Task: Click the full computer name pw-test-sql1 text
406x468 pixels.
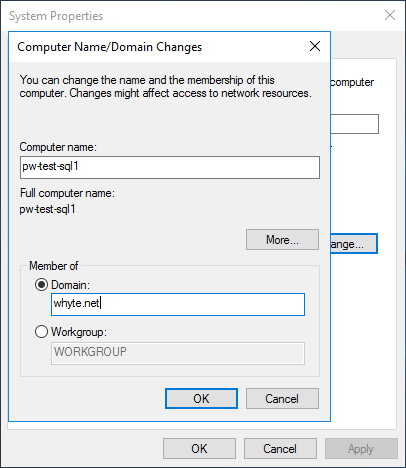Action: point(47,209)
